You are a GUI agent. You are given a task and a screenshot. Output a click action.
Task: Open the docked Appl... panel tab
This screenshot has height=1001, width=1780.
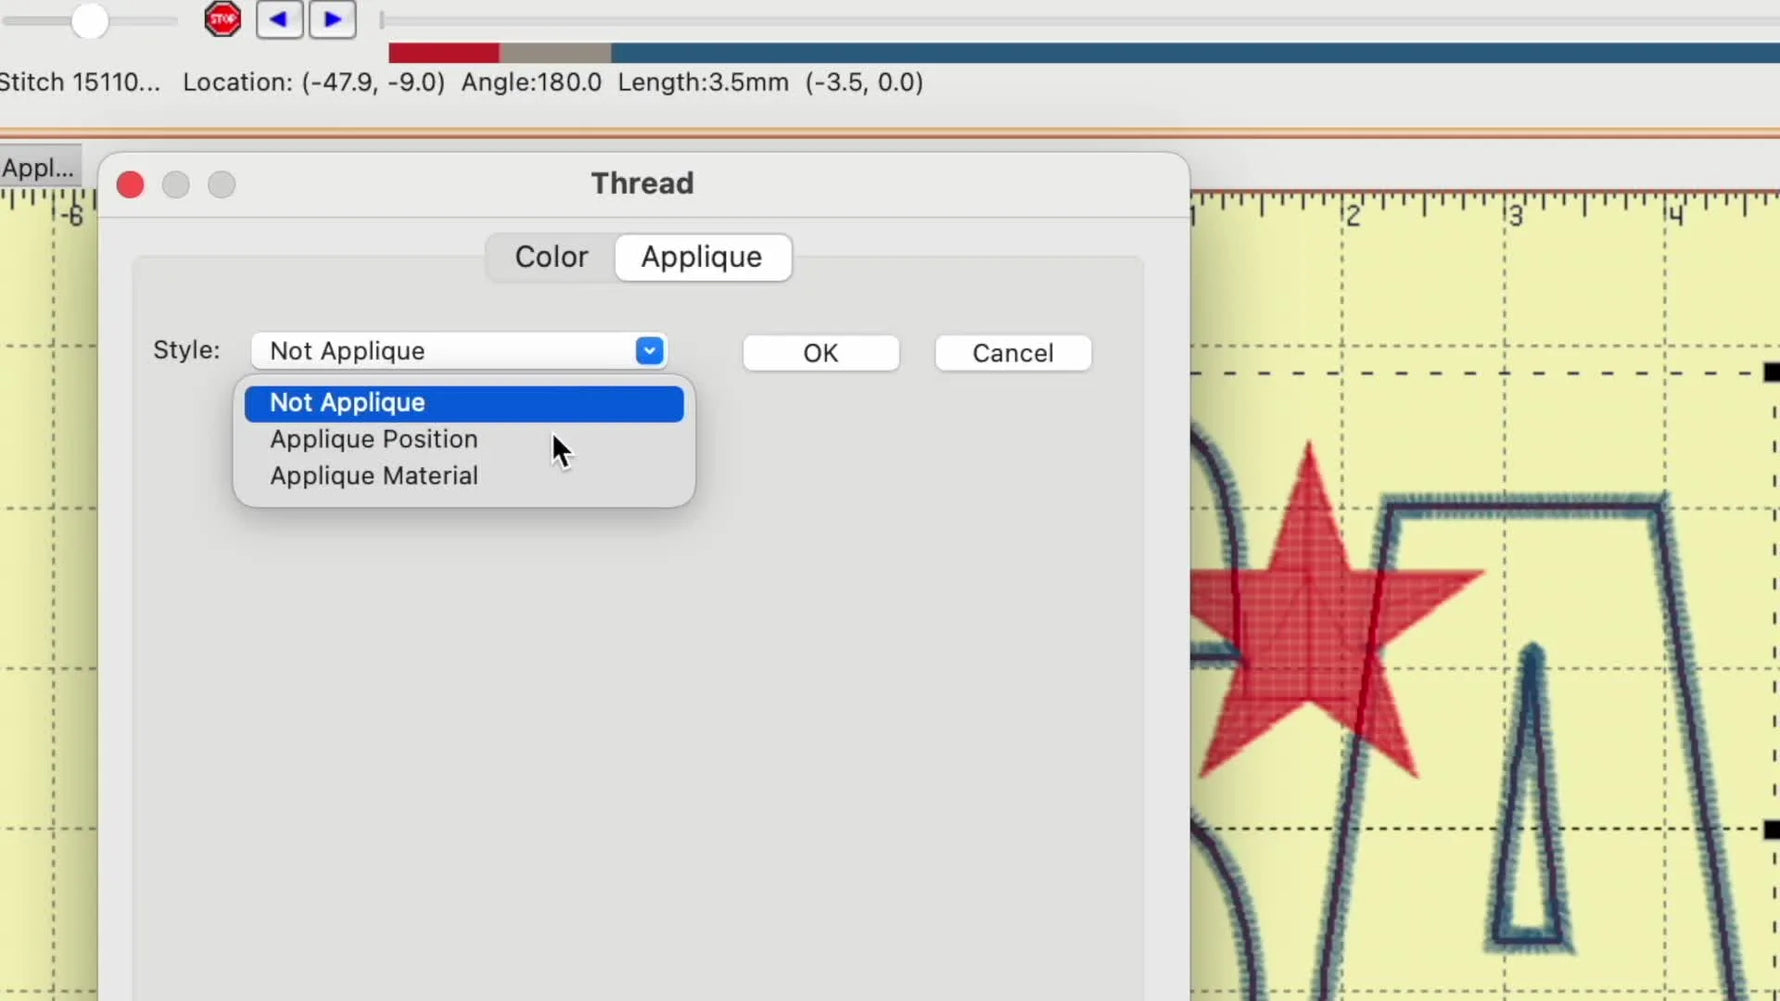click(39, 167)
